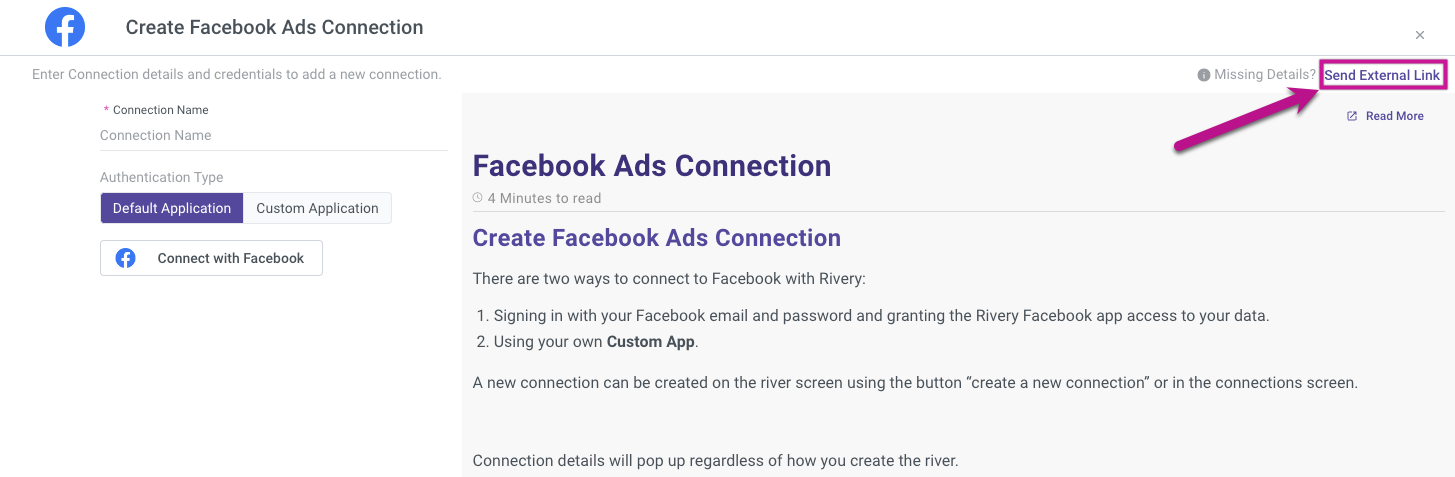Viewport: 1455px width, 477px height.
Task: Open the Read More documentation link
Action: [x=1394, y=116]
